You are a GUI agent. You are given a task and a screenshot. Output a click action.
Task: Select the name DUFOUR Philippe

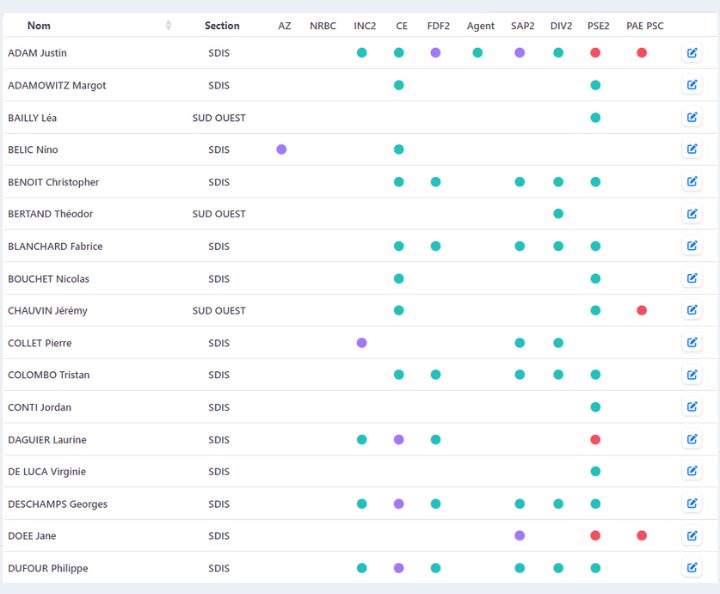pos(48,568)
